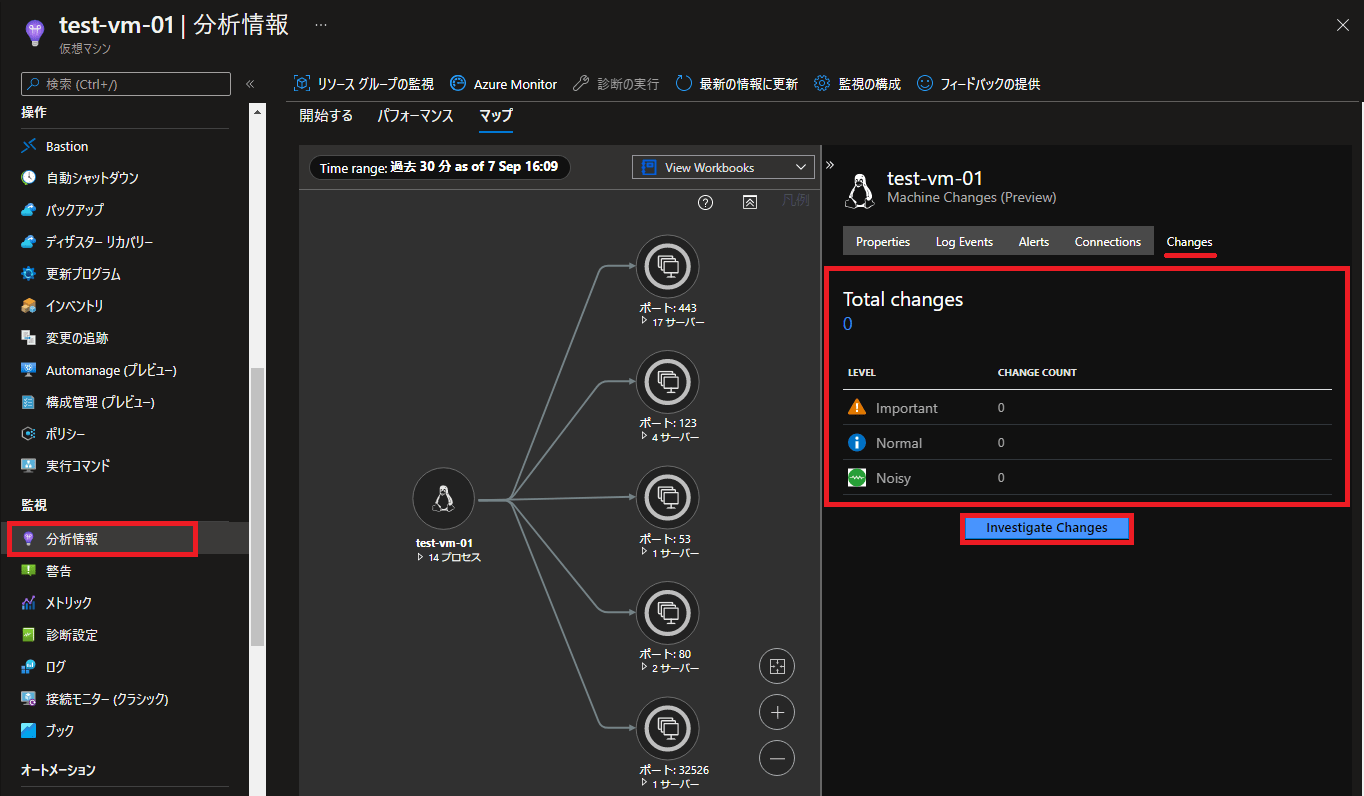Click the Important level row
The width and height of the screenshot is (1364, 796).
(x=1087, y=408)
